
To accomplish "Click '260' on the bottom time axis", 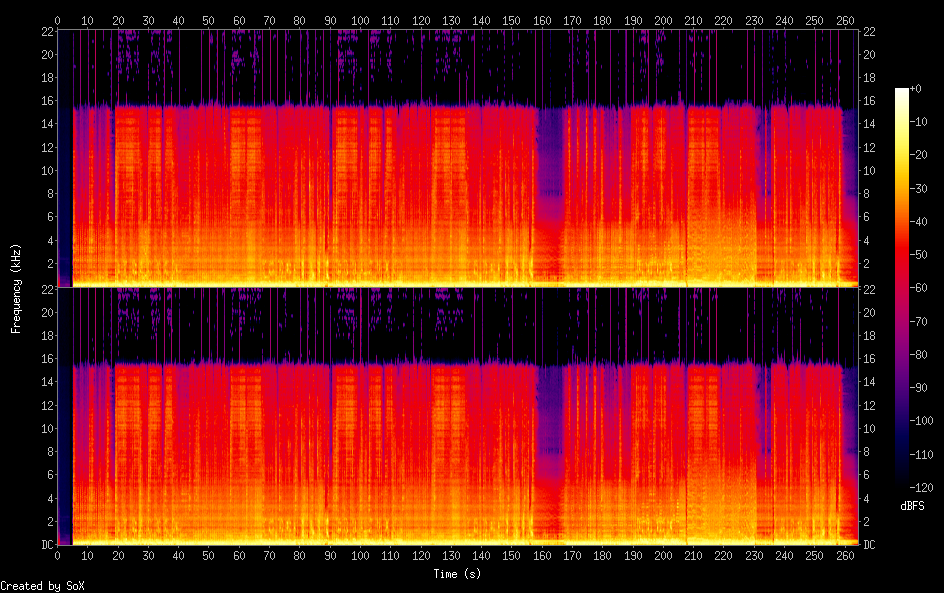I will coord(845,556).
